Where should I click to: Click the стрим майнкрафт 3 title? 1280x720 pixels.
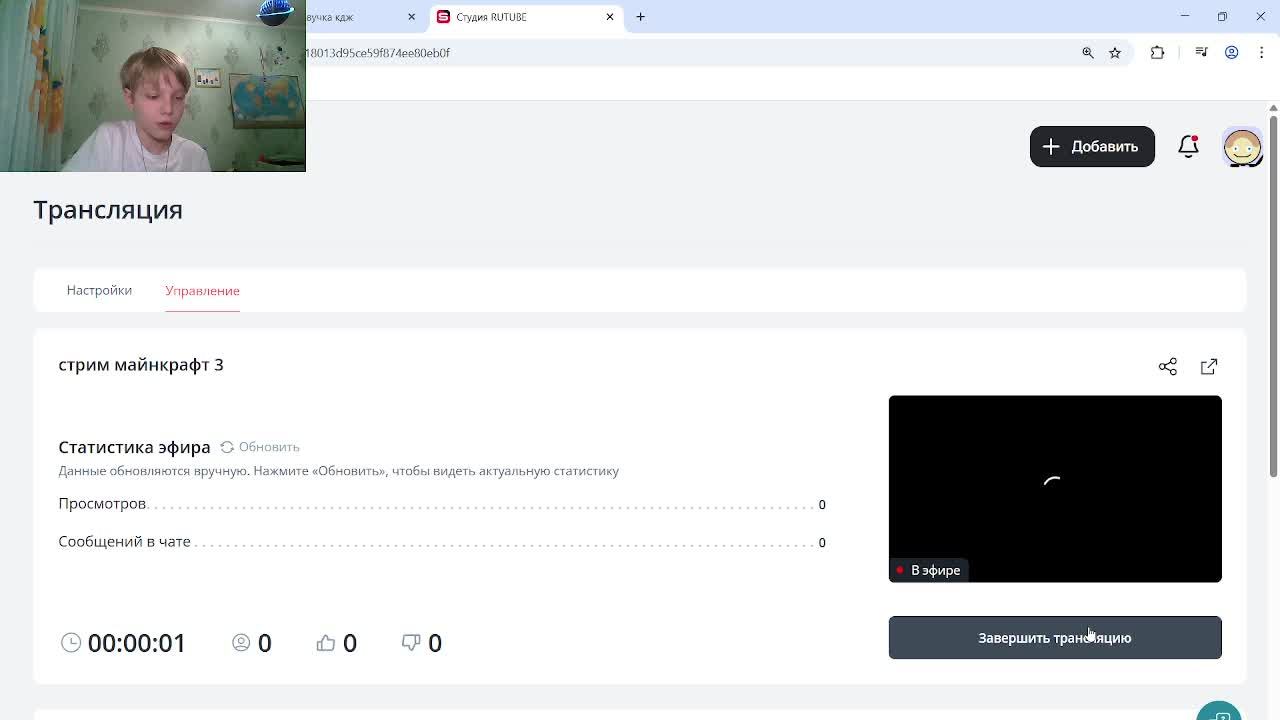pyautogui.click(x=141, y=365)
